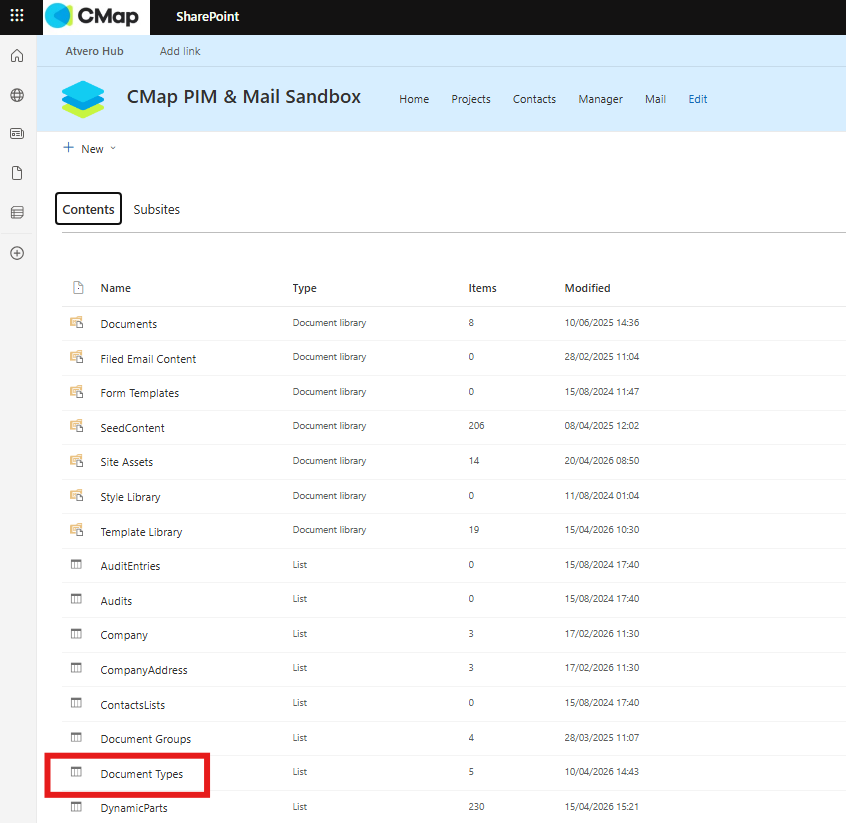This screenshot has height=823, width=846.
Task: Open My lists icon in left rail
Action: tap(17, 212)
